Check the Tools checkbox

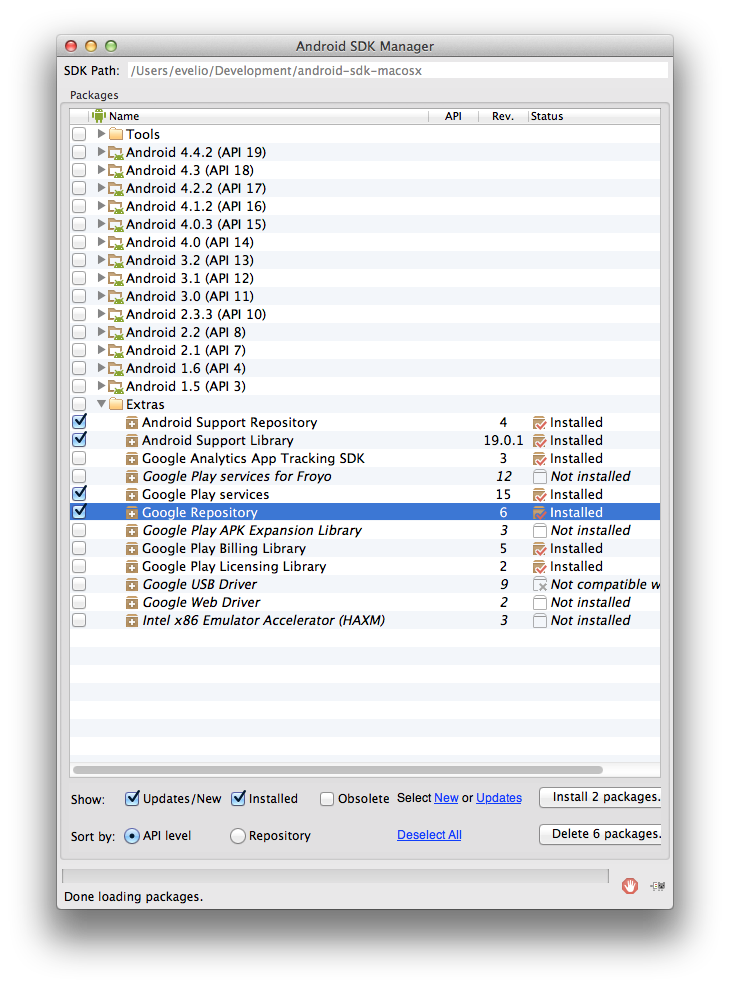[x=79, y=134]
